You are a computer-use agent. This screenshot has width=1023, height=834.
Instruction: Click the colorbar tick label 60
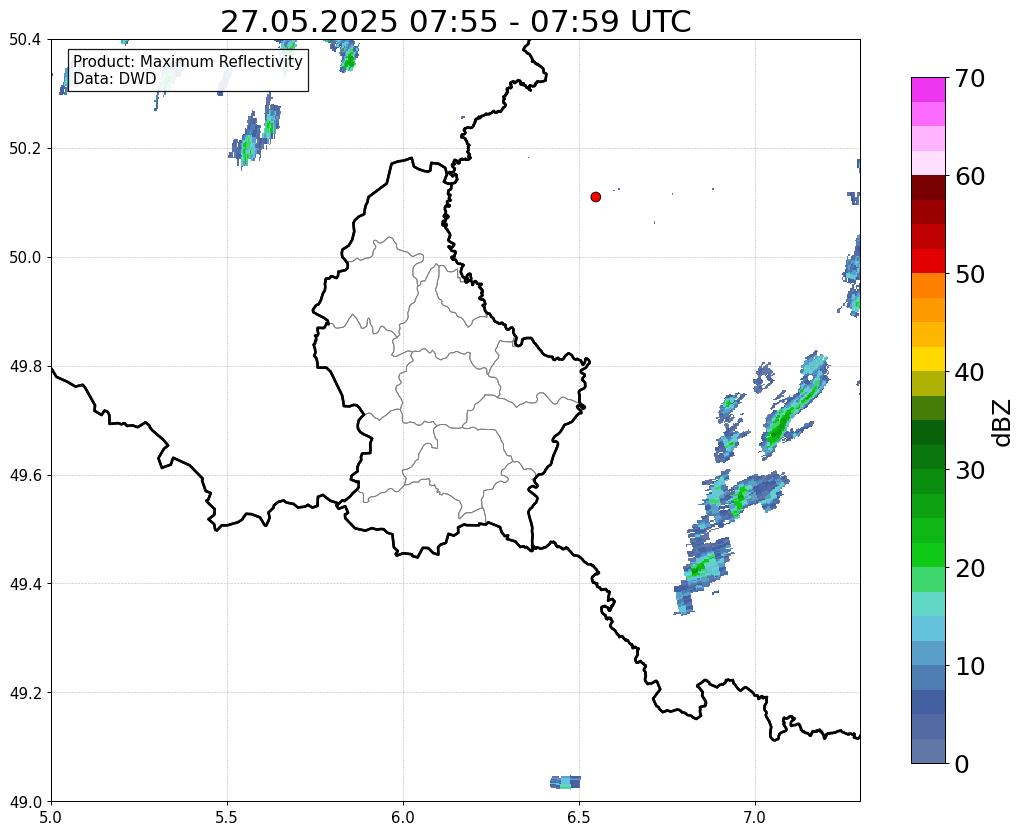click(970, 176)
